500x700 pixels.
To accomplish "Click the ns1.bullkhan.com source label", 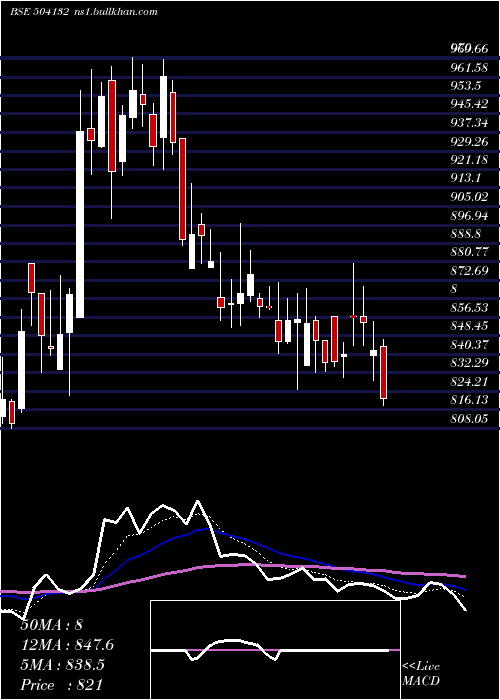I will click(114, 11).
